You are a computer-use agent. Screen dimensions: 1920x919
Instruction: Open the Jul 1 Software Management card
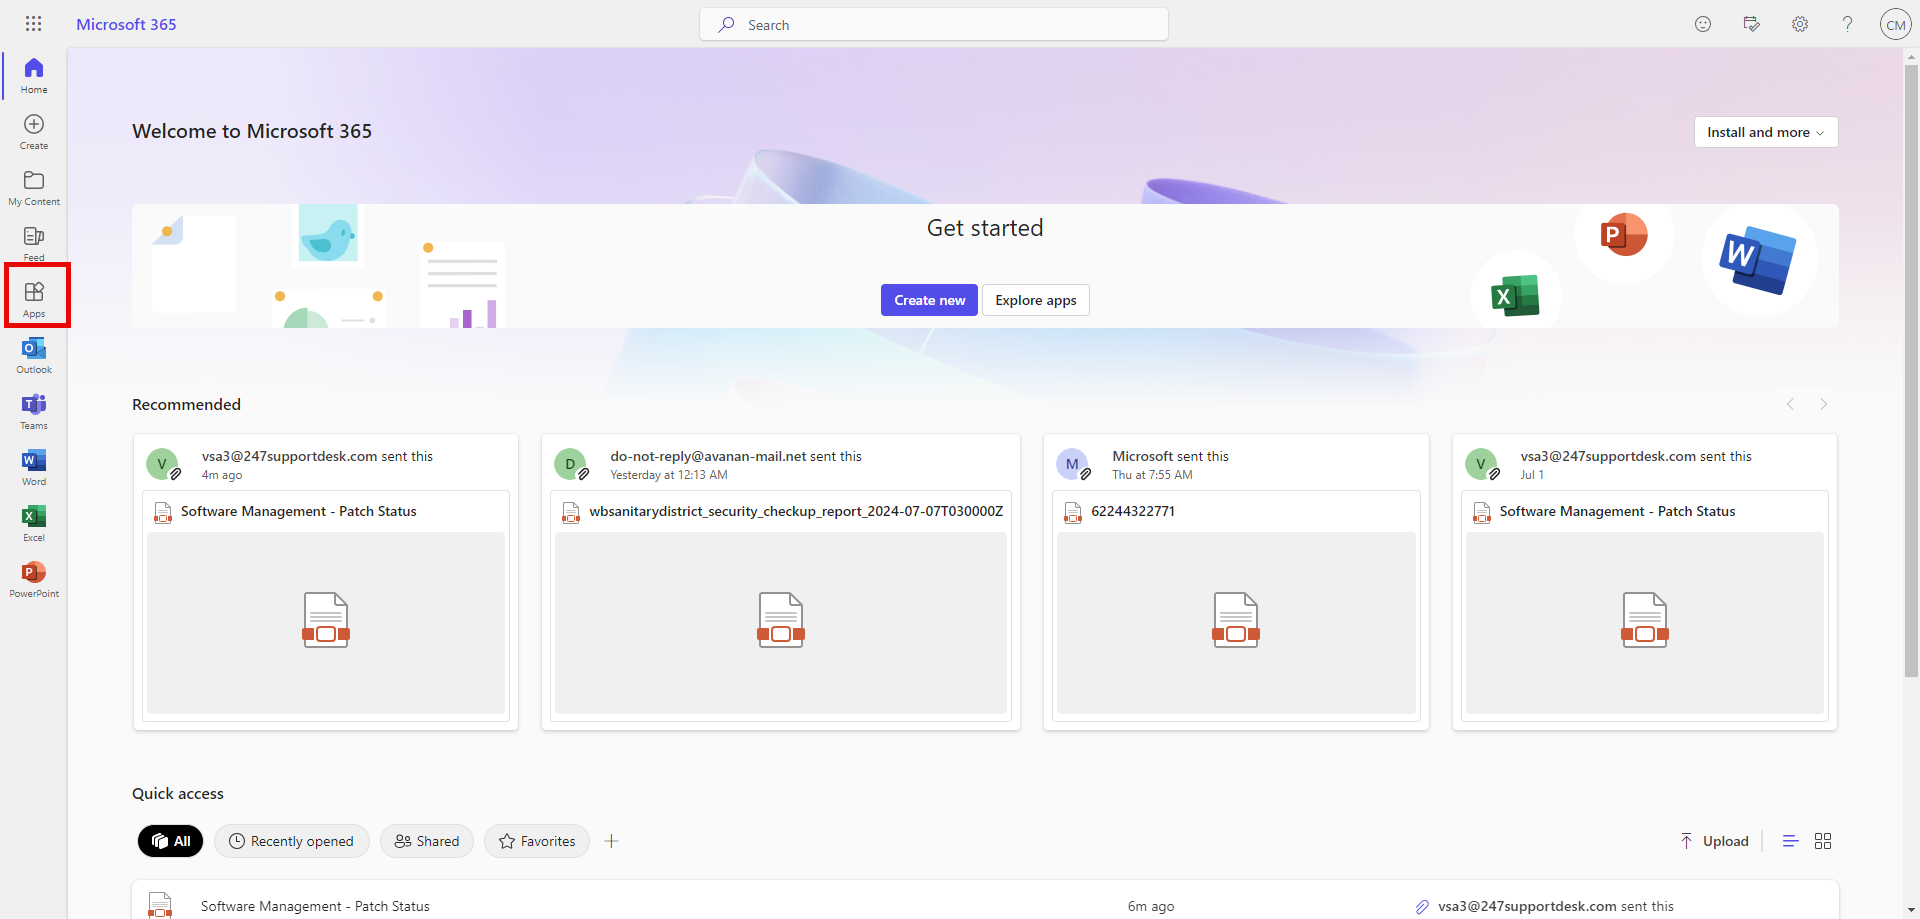tap(1645, 582)
